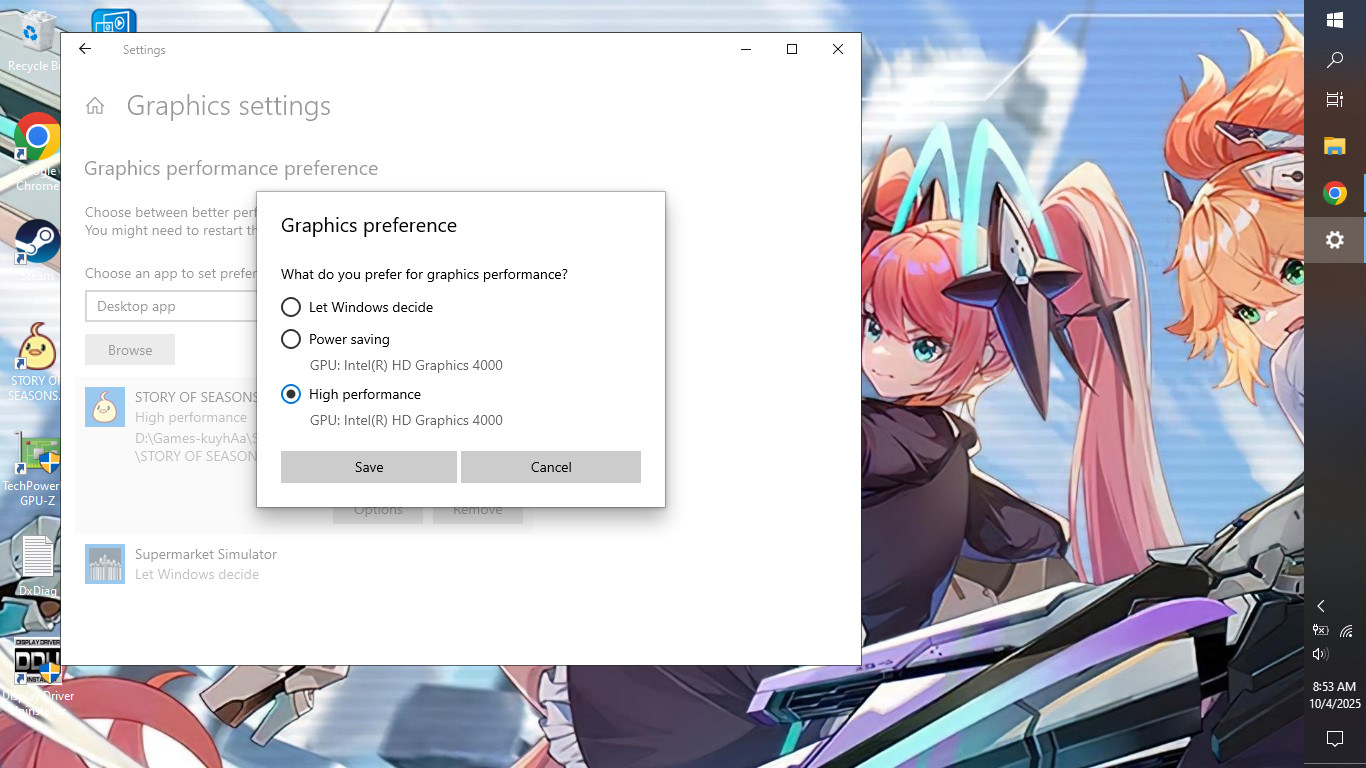The image size is (1366, 768).
Task: Save the graphics preference
Action: (x=369, y=467)
